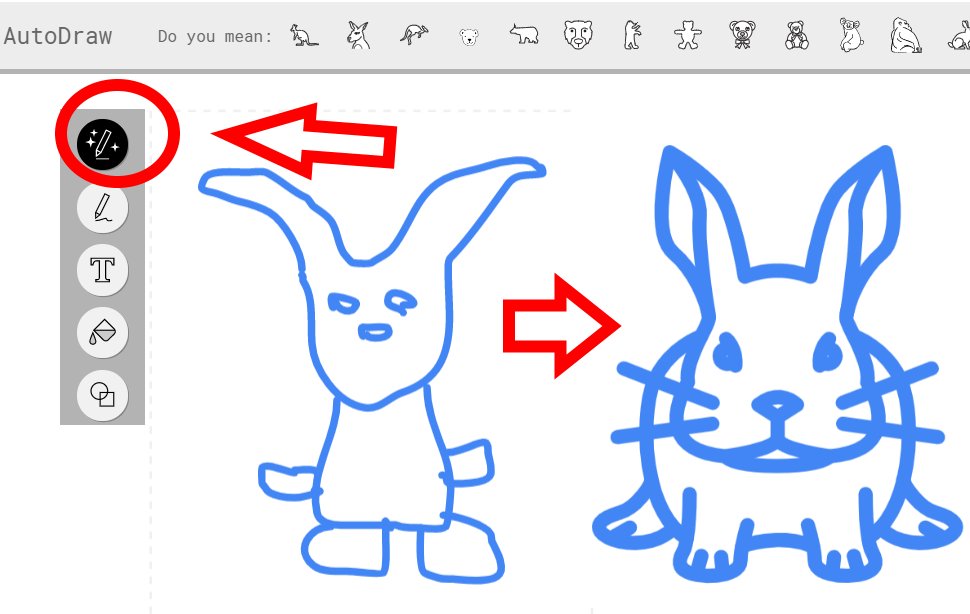Image resolution: width=970 pixels, height=614 pixels.
Task: Select the AutoDraw magic pencil tool
Action: [102, 143]
